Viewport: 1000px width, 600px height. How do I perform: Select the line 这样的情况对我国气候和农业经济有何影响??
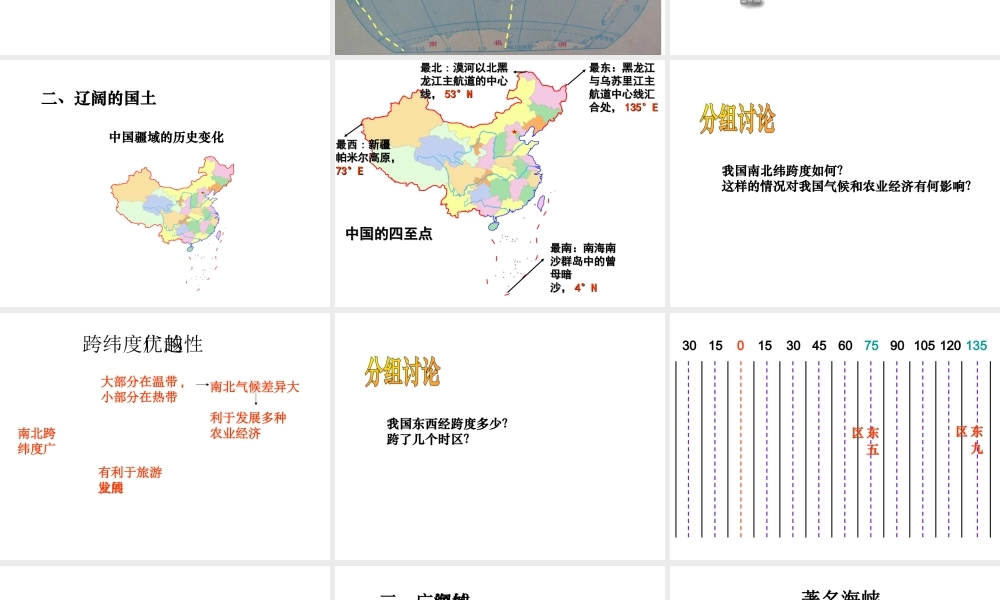coord(846,186)
